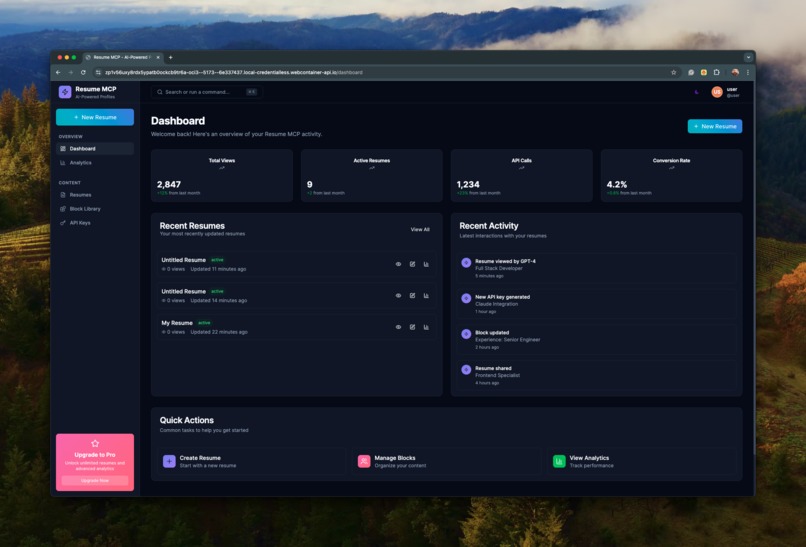Click the Resume shared activity icon
This screenshot has height=547, width=806.
pyautogui.click(x=466, y=370)
